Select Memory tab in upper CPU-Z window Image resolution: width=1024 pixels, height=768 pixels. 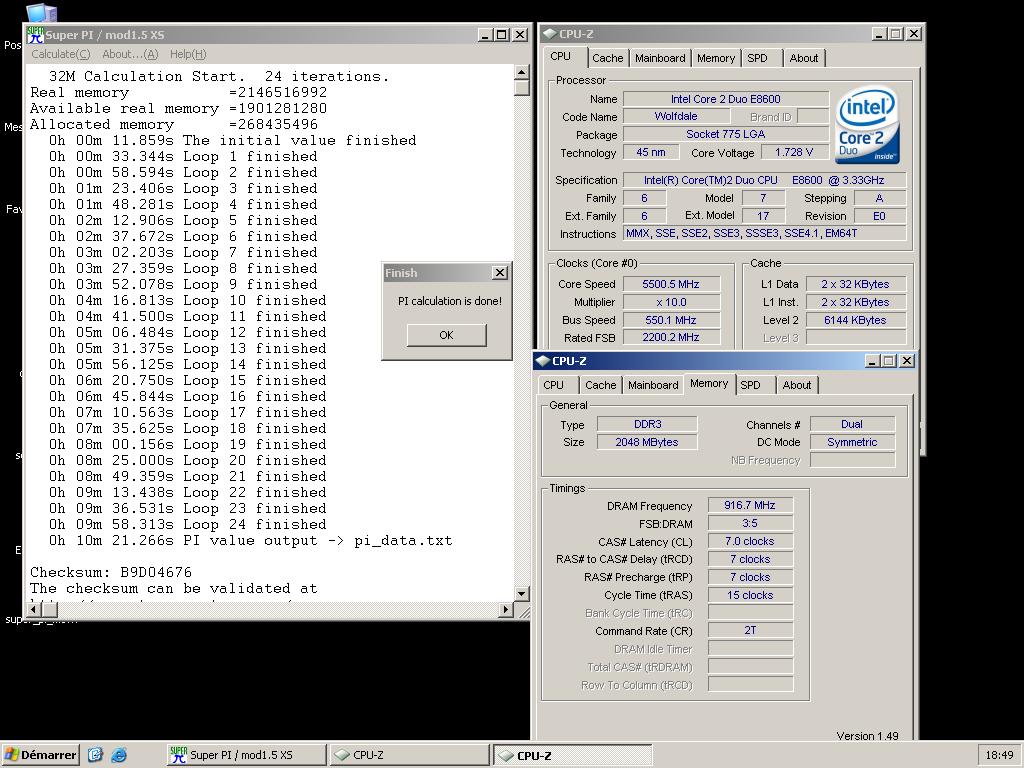tap(716, 58)
